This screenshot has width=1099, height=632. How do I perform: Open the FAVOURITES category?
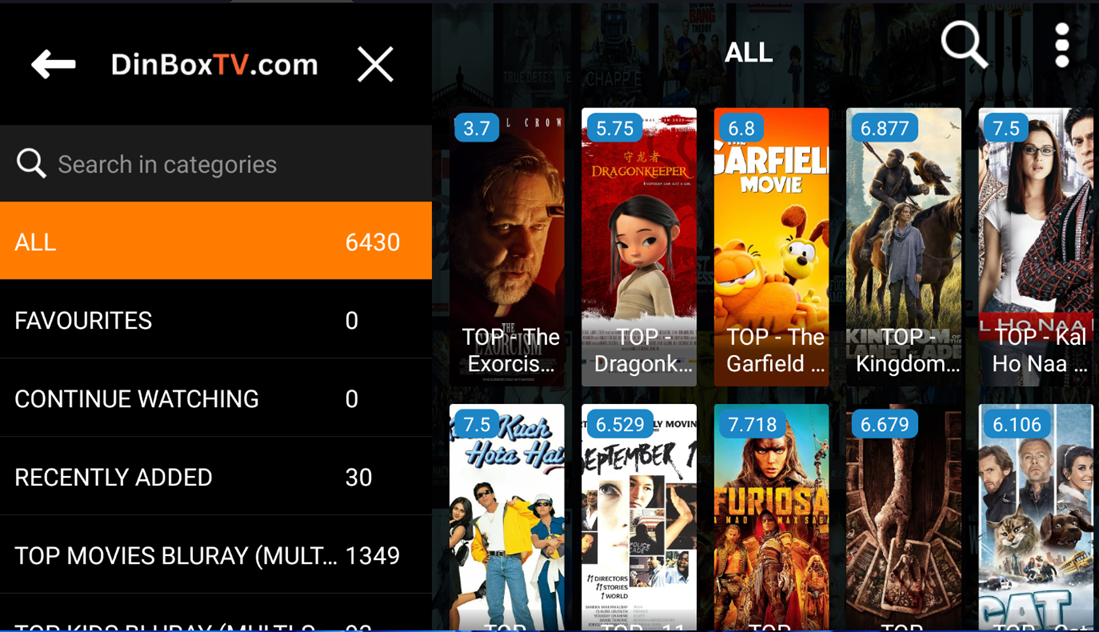coord(216,320)
